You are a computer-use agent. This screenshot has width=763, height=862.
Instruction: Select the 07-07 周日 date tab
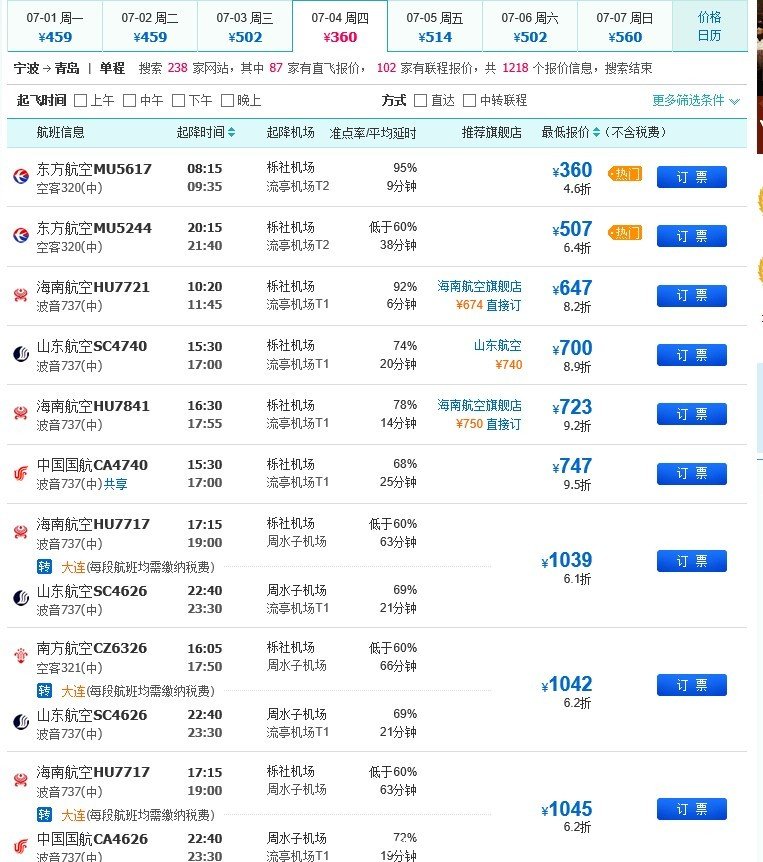[x=625, y=27]
